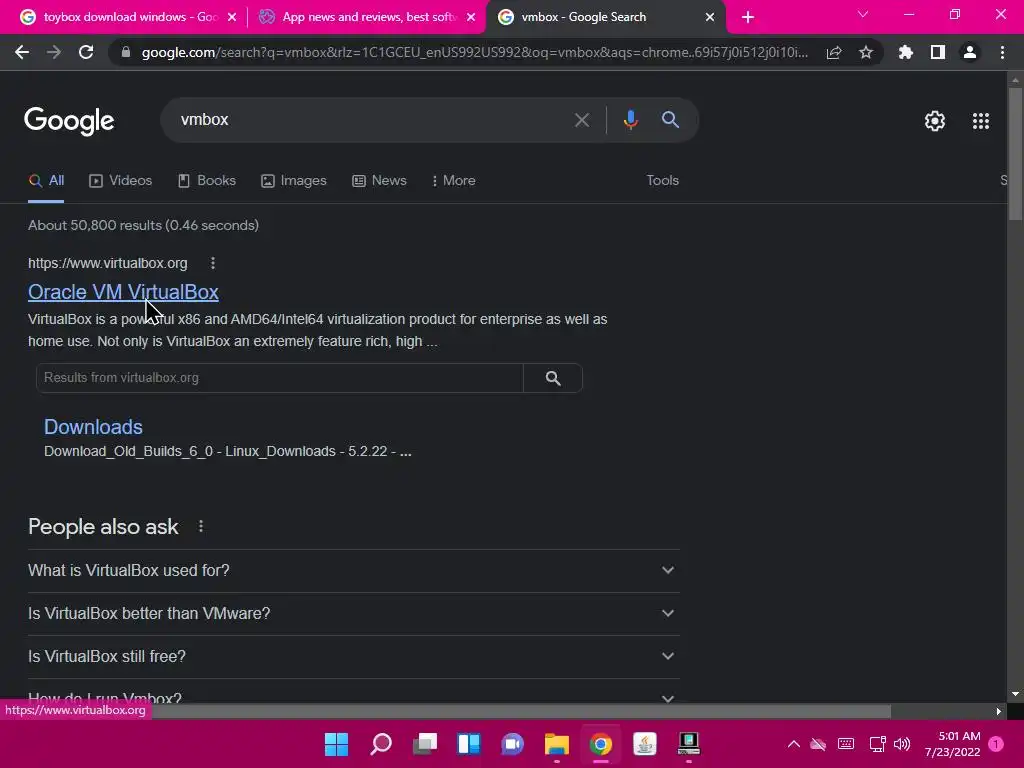Go back to the previous page

pyautogui.click(x=22, y=52)
